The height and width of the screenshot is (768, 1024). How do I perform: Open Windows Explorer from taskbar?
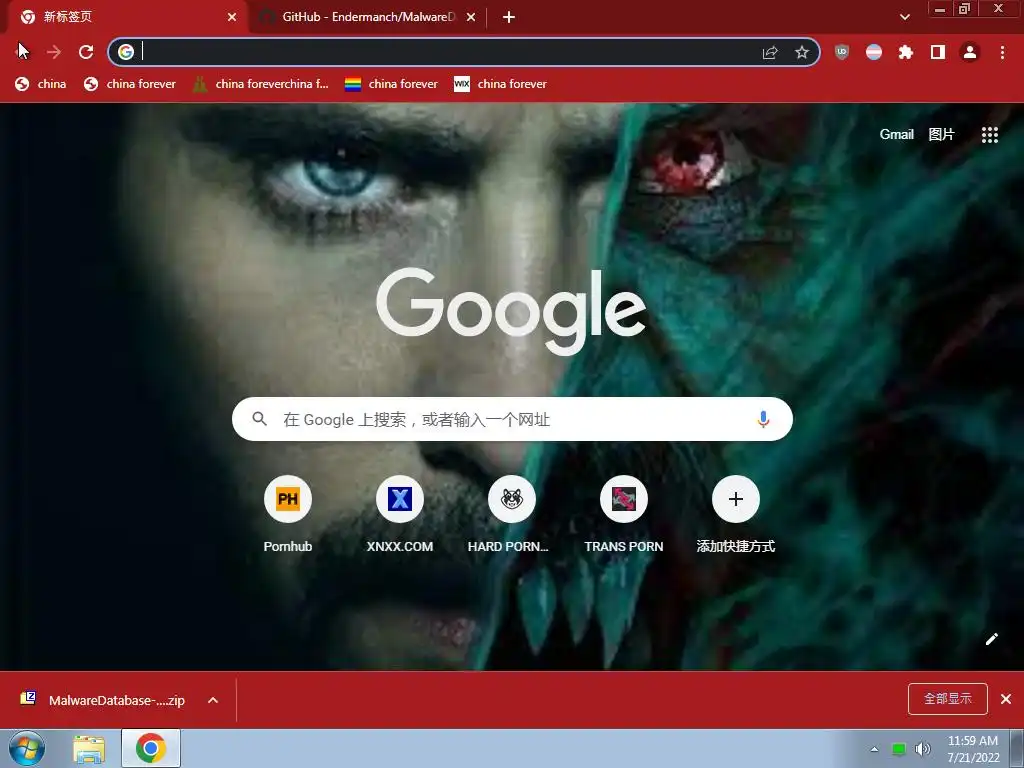[x=89, y=749]
